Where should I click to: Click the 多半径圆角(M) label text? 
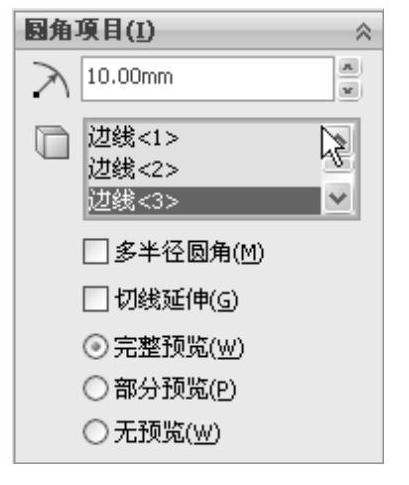[189, 252]
